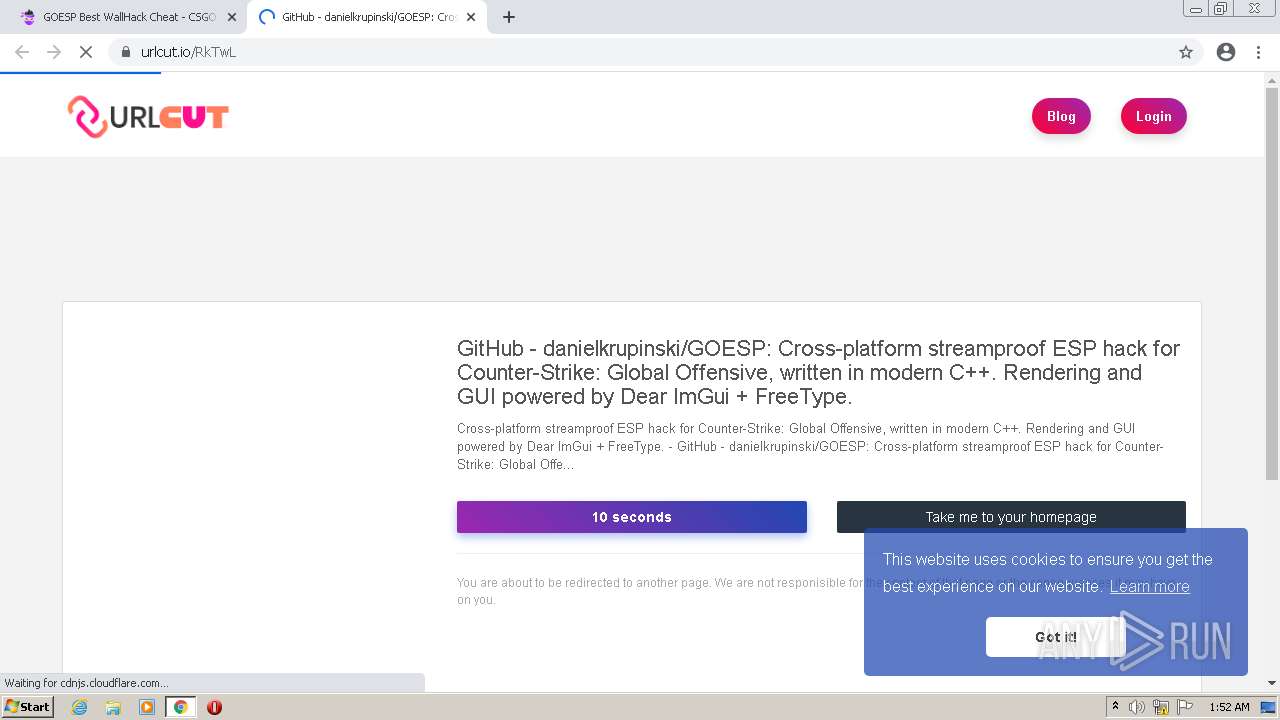This screenshot has height=720, width=1280.
Task: Click the 10 seconds countdown button
Action: (x=632, y=517)
